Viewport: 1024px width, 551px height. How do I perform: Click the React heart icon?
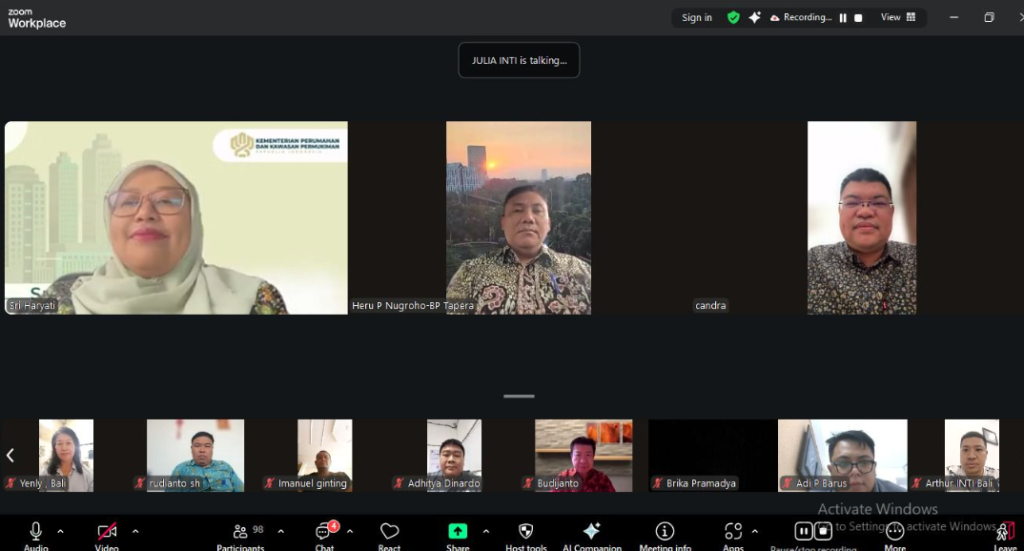[389, 533]
